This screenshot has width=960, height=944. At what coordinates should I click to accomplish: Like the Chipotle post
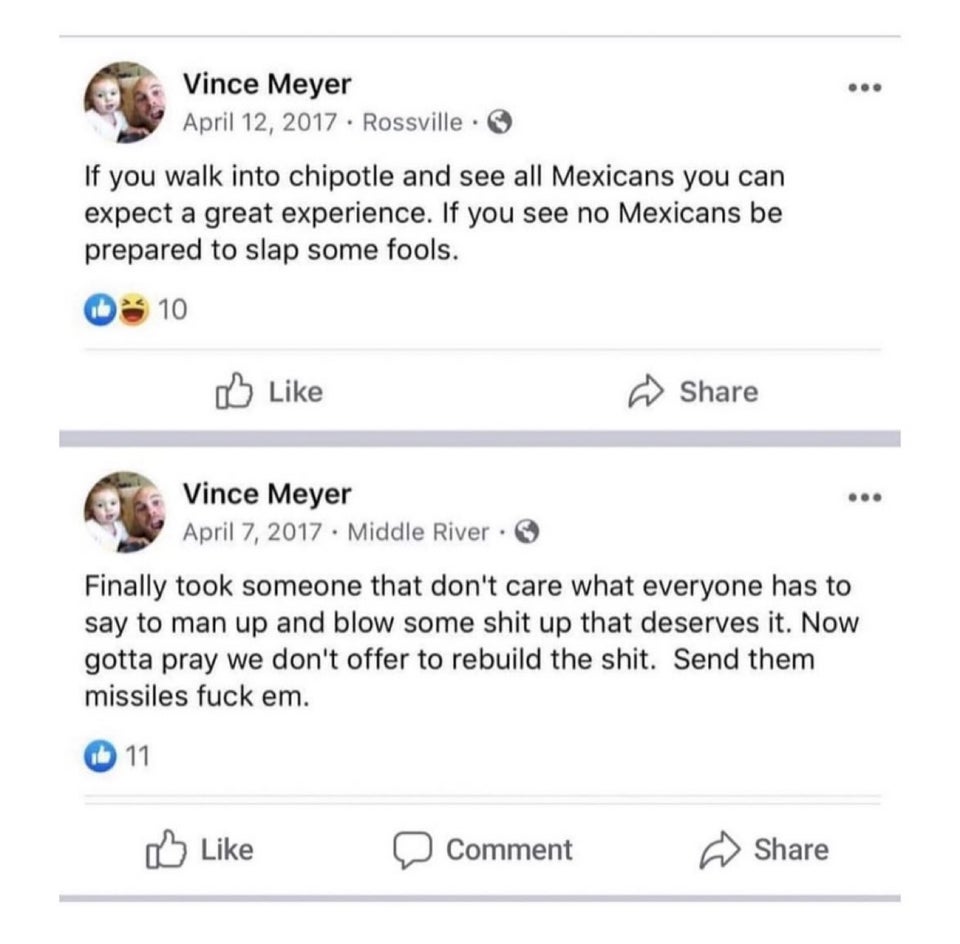[x=270, y=392]
